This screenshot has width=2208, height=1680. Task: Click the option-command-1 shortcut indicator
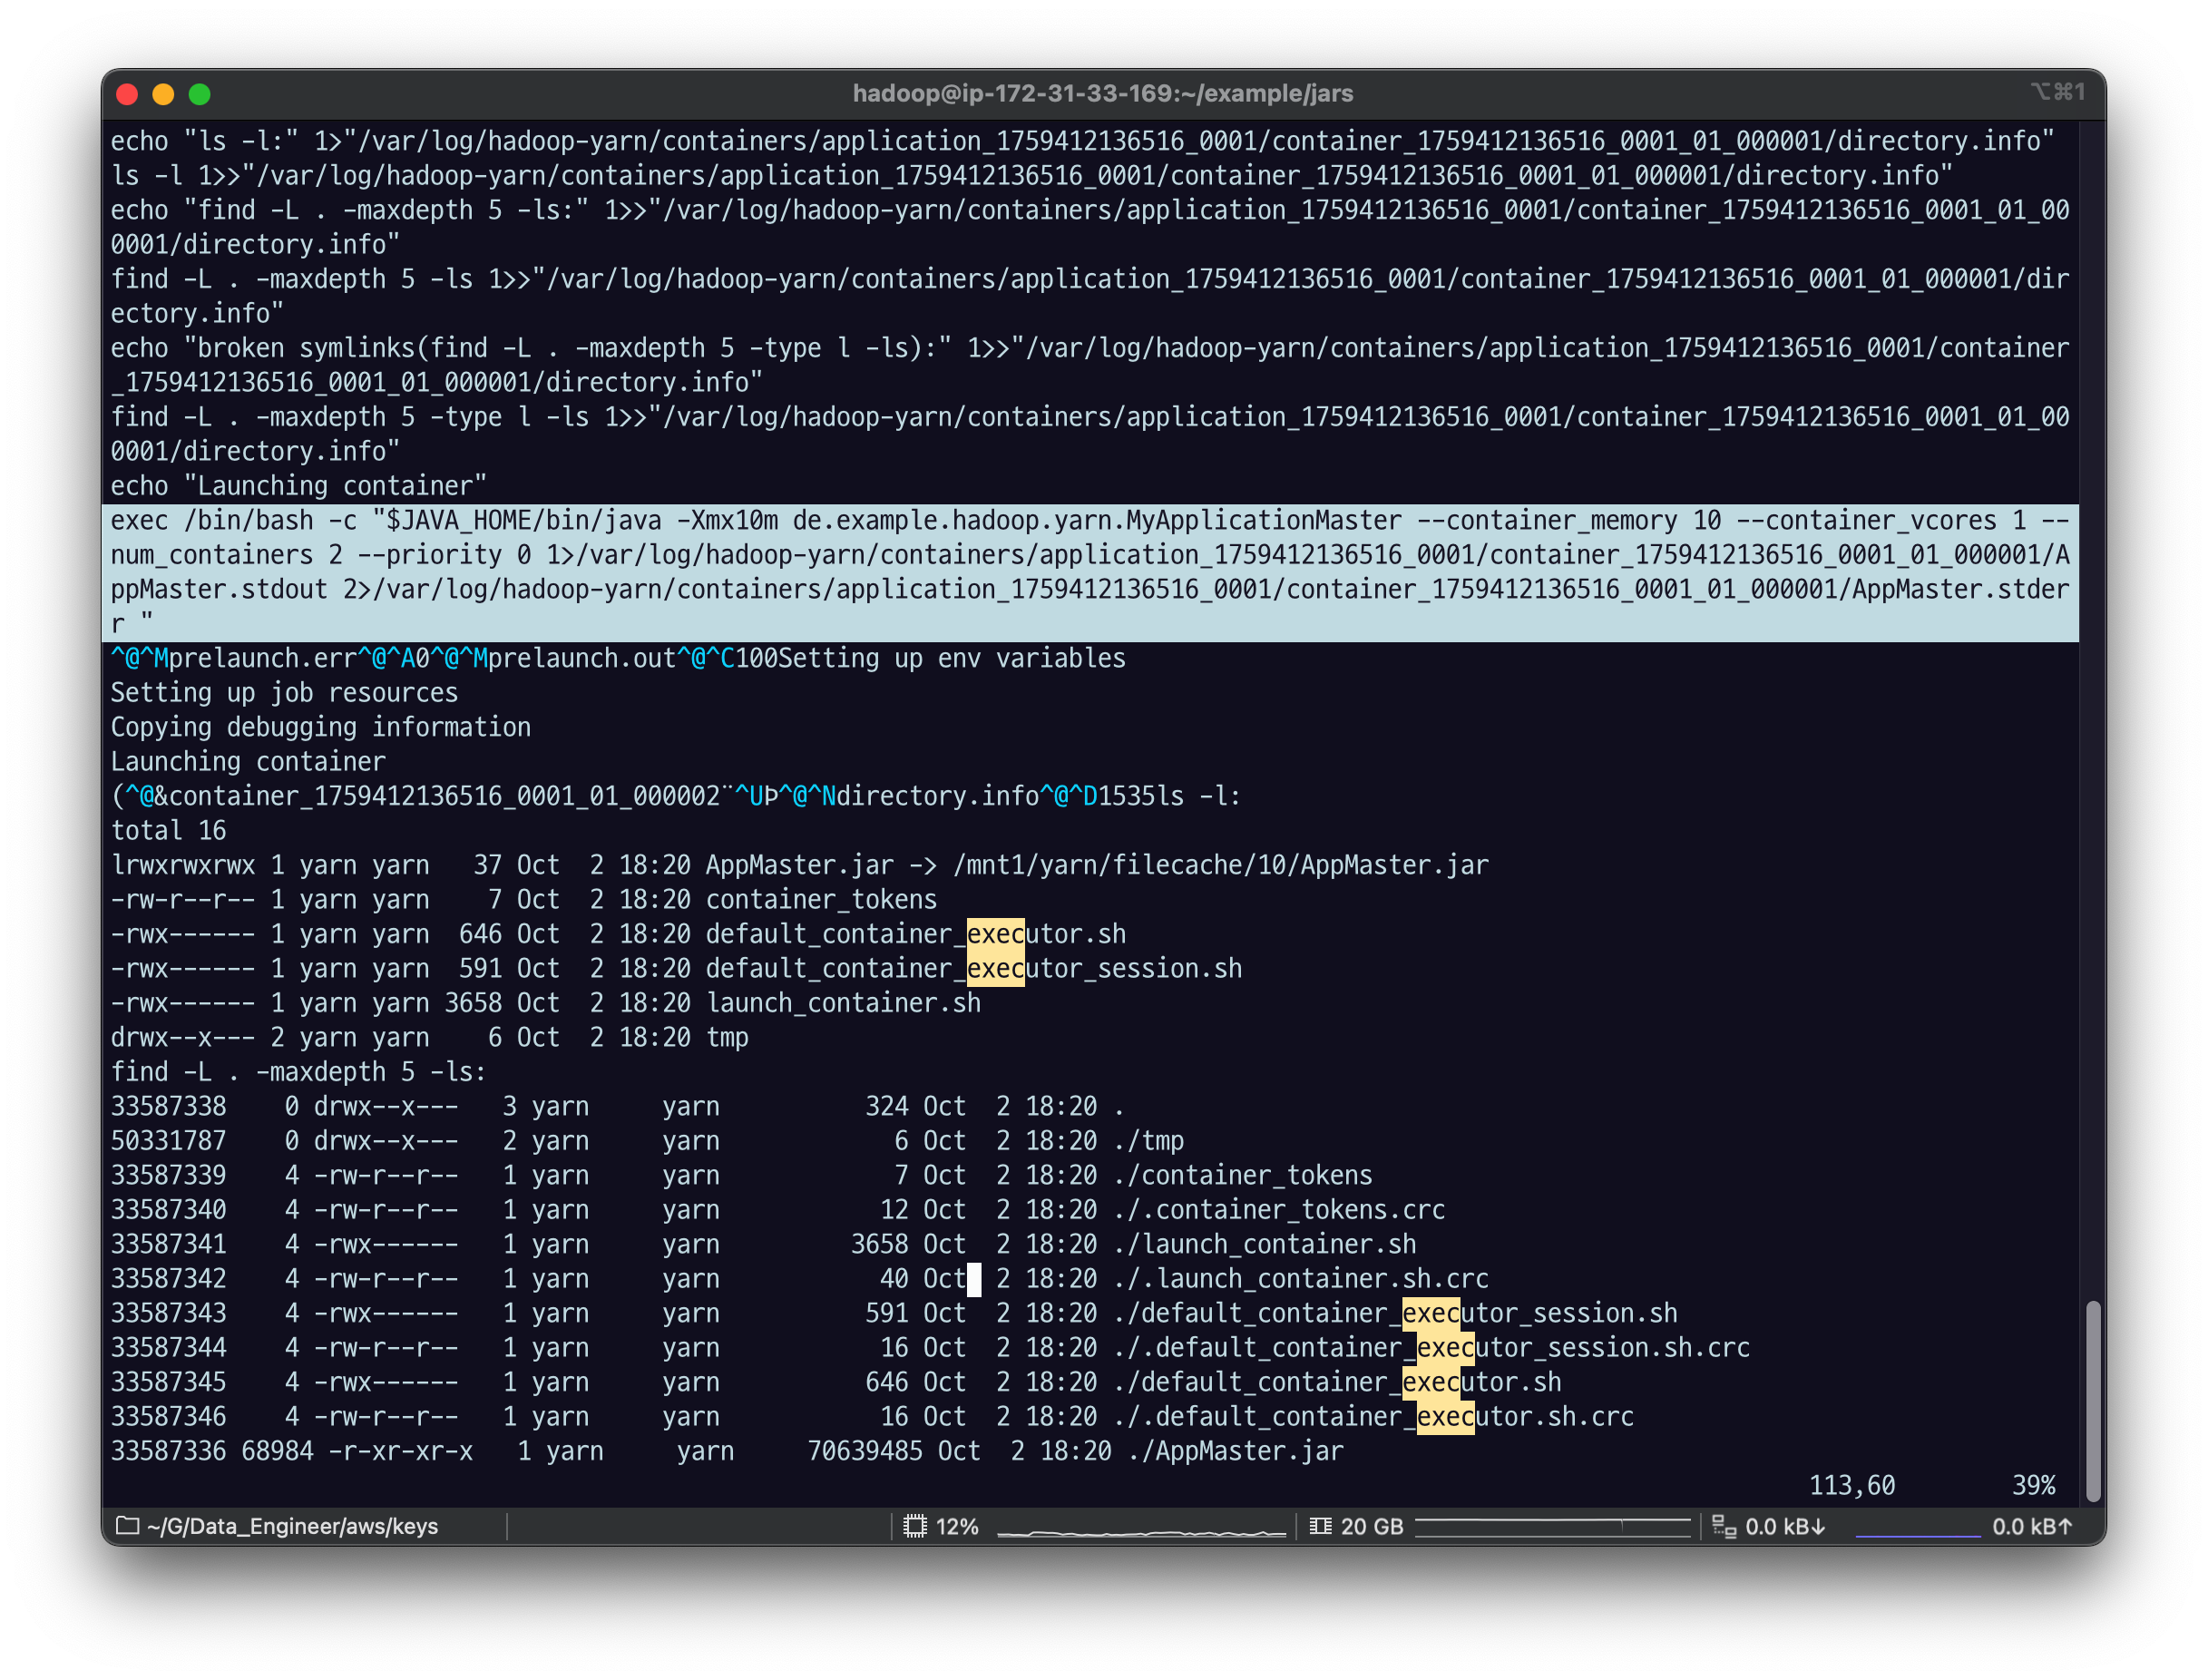click(2057, 92)
